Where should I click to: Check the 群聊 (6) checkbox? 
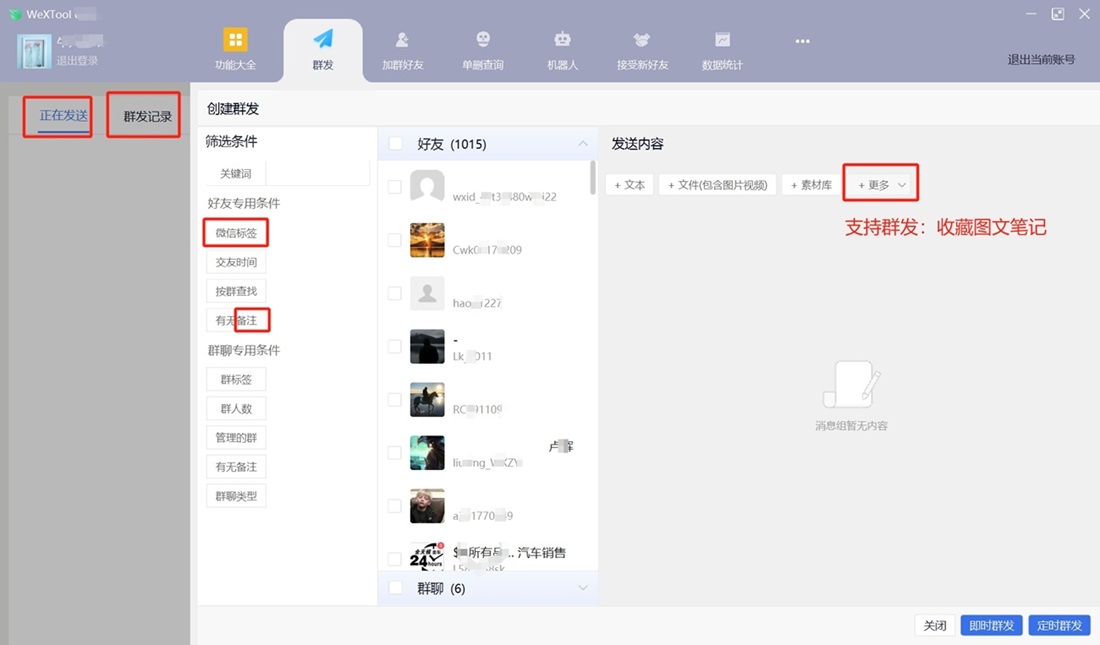pyautogui.click(x=396, y=588)
